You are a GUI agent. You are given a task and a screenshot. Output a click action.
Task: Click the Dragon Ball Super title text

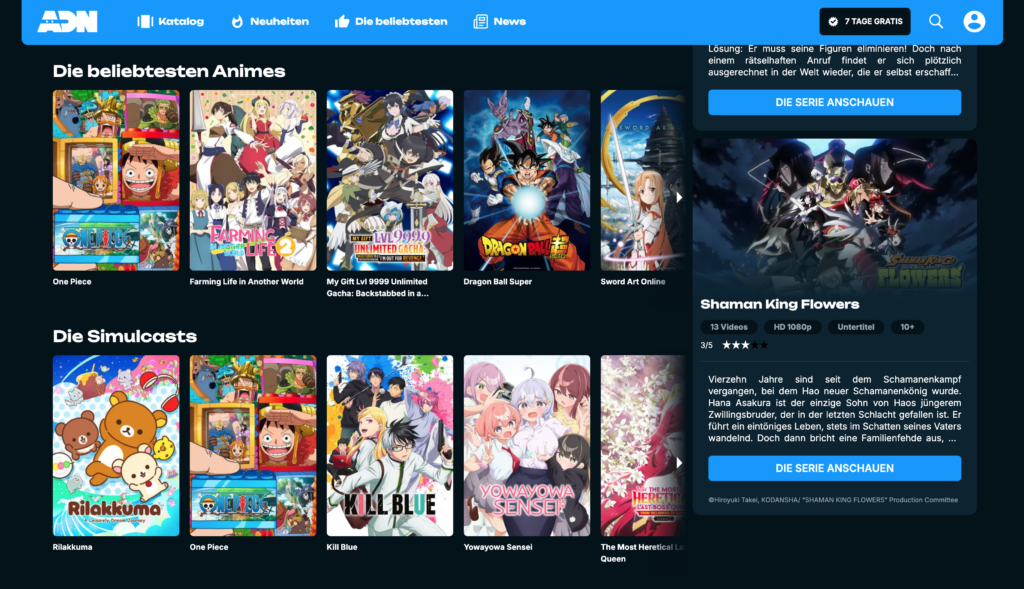click(x=498, y=282)
